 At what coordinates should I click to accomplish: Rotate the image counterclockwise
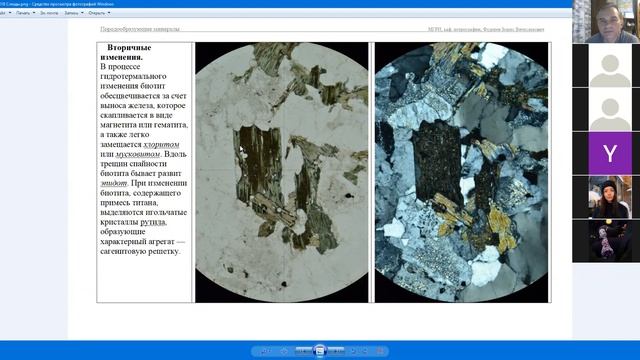pos(354,351)
